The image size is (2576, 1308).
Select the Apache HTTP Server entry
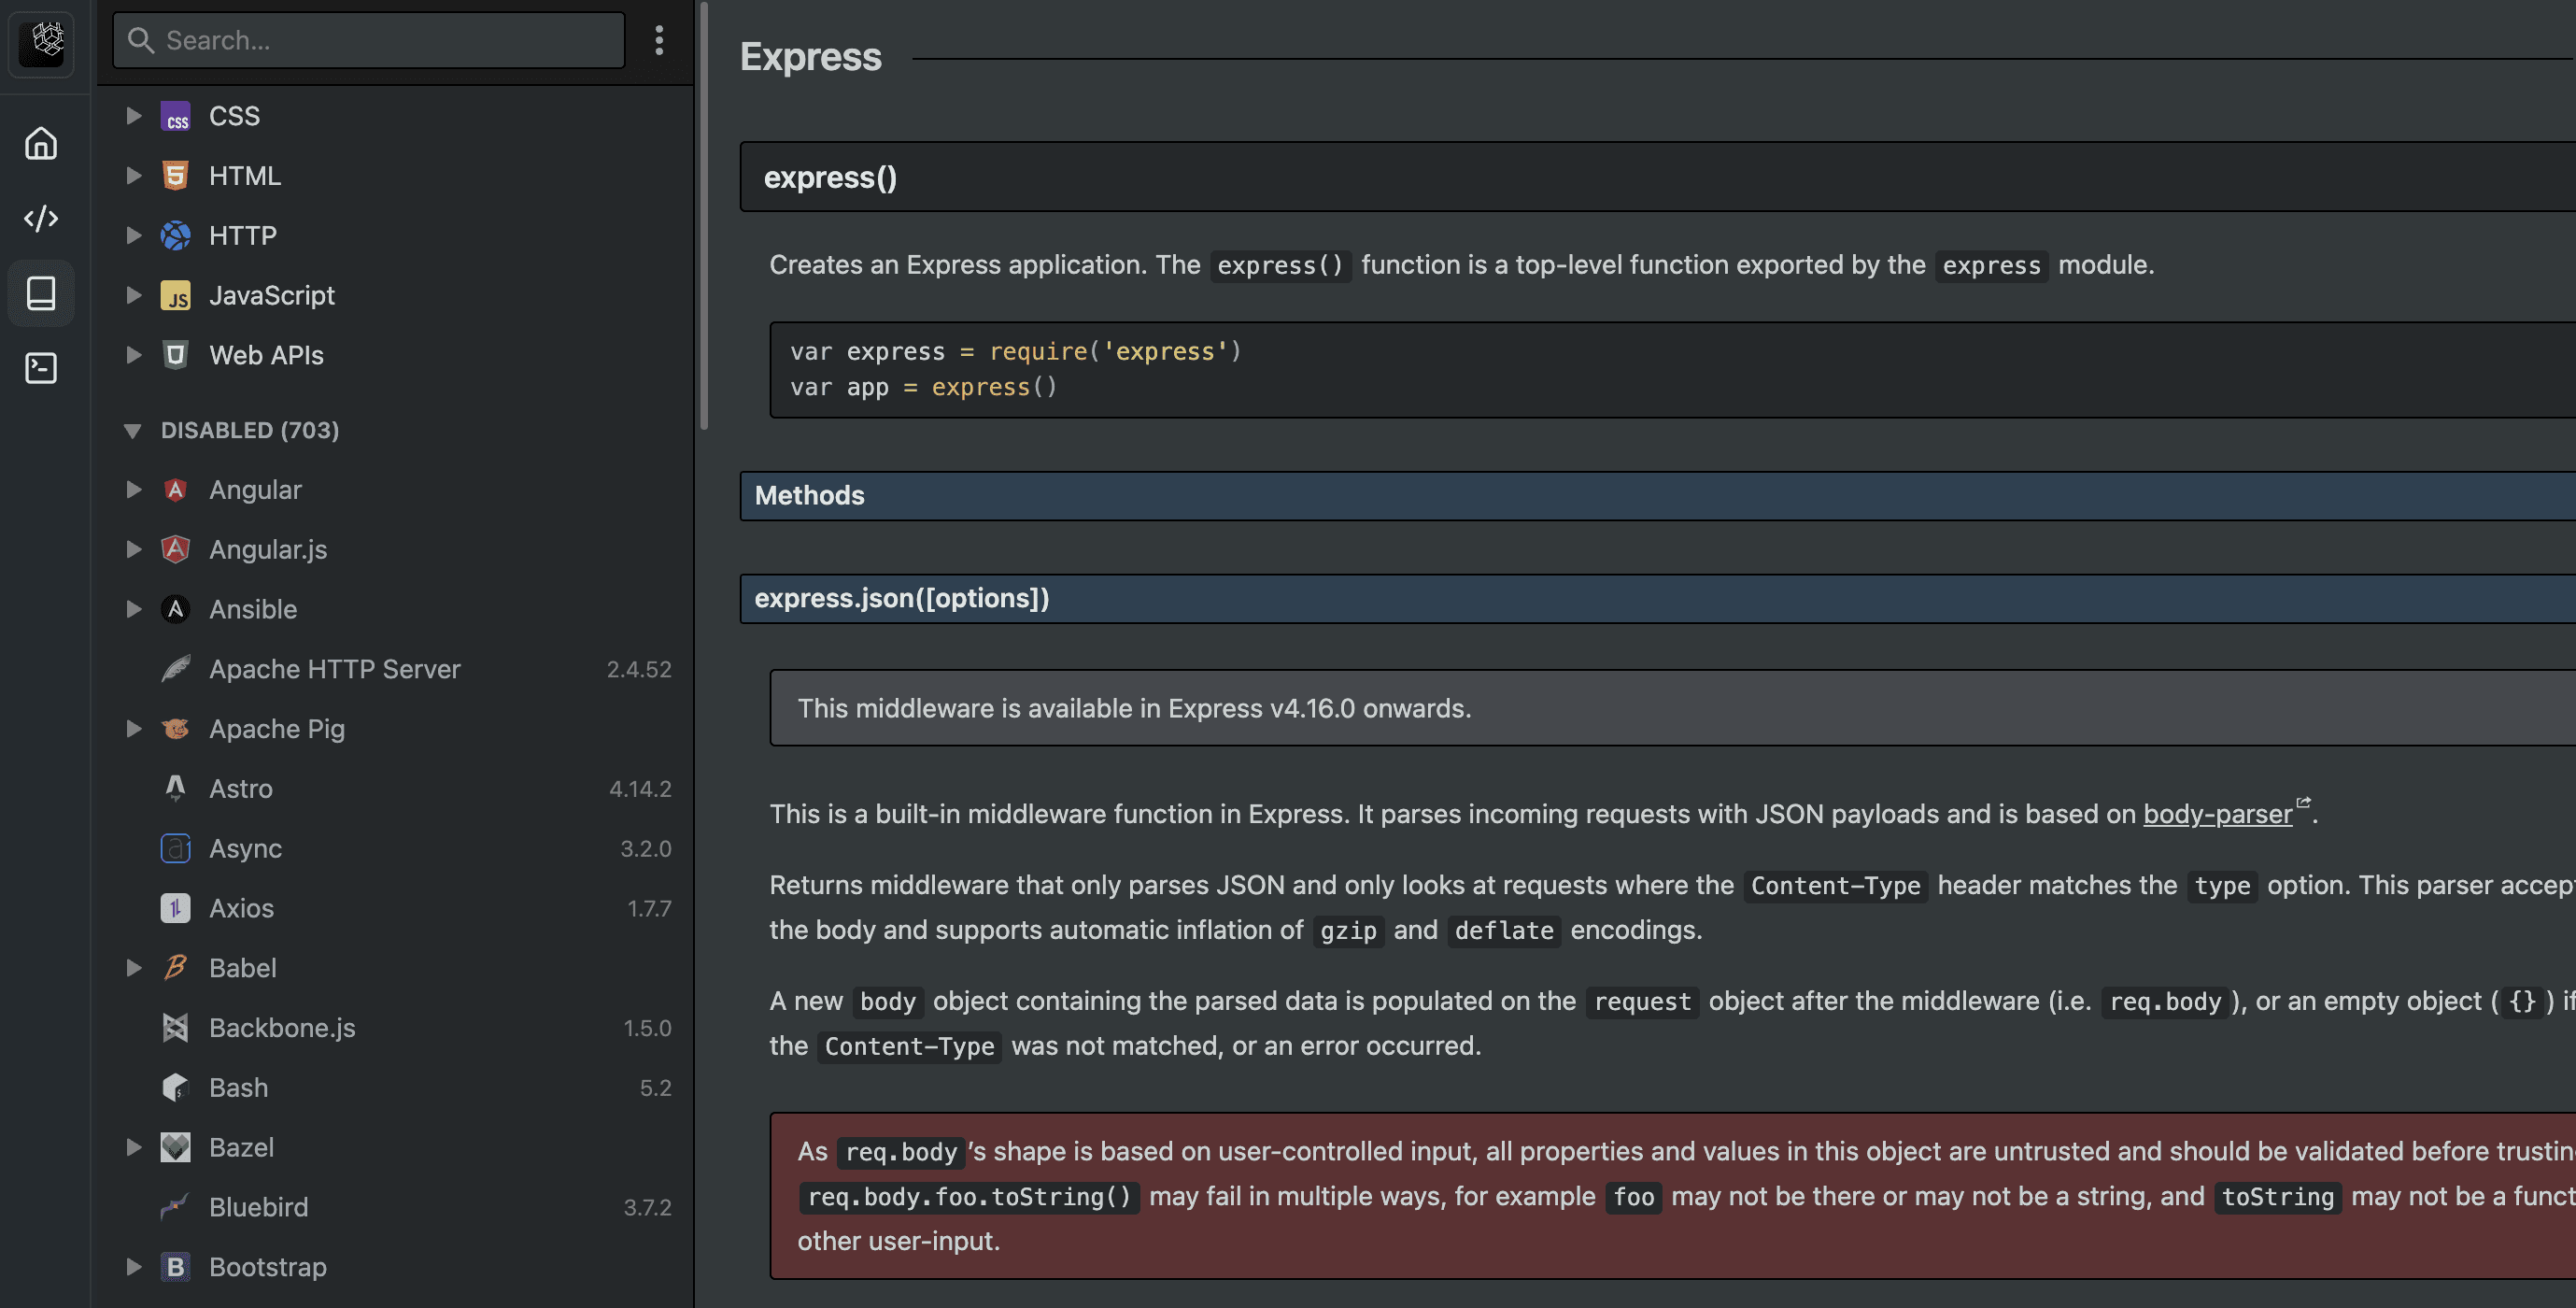[x=334, y=669]
